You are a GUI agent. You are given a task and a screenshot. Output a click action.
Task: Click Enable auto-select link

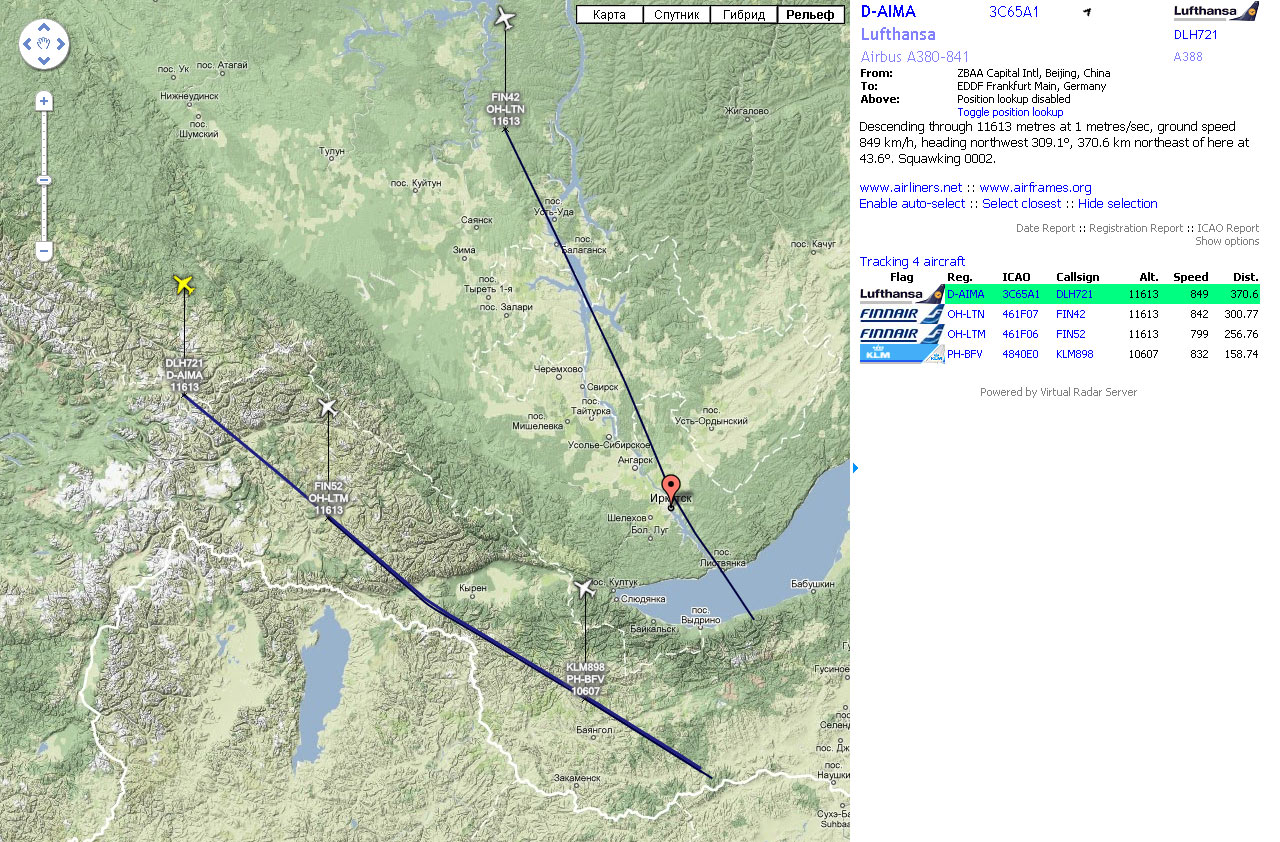[912, 203]
